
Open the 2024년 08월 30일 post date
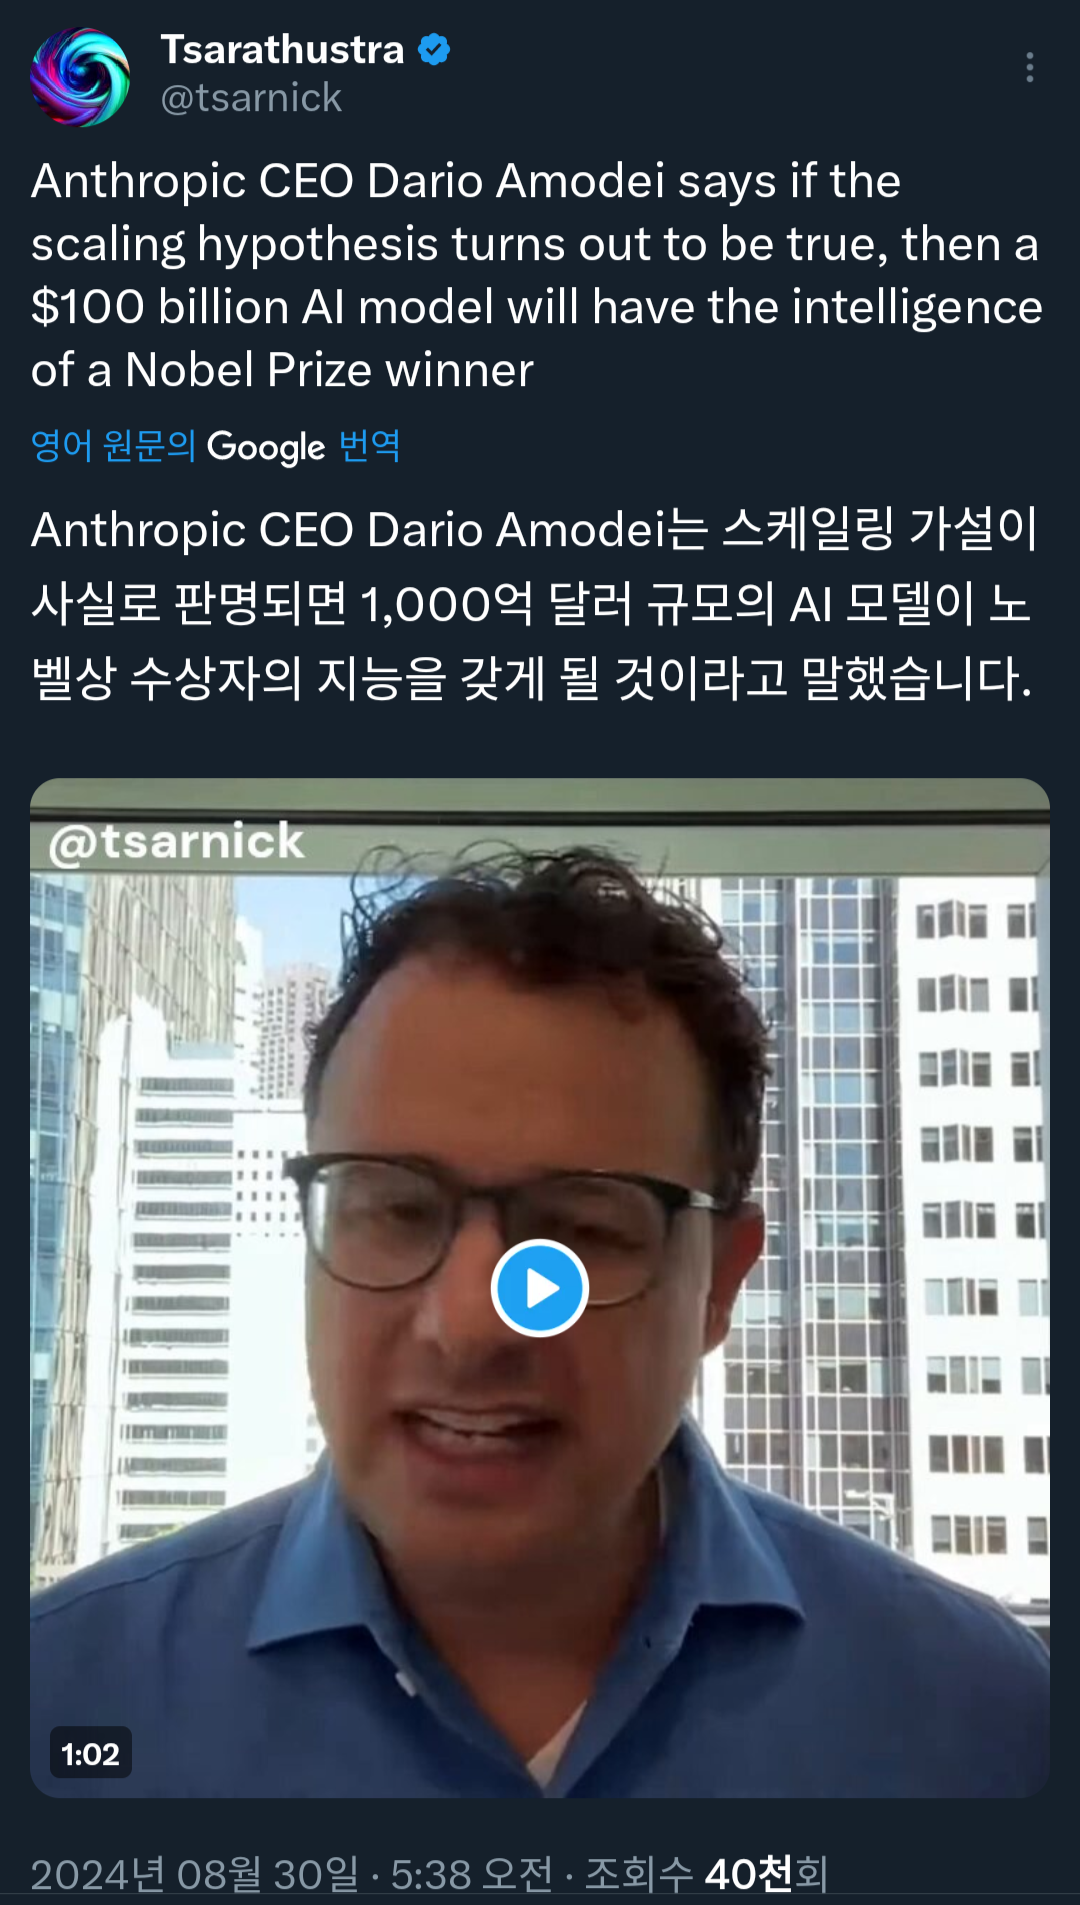(194, 1874)
